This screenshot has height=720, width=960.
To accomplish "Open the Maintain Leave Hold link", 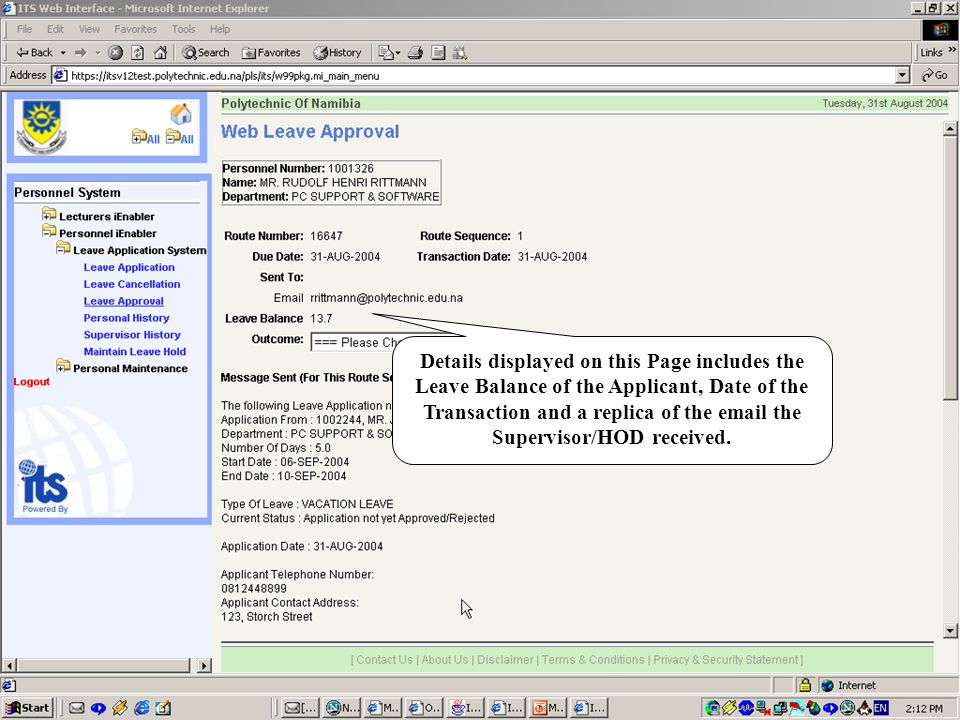I will pyautogui.click(x=135, y=351).
